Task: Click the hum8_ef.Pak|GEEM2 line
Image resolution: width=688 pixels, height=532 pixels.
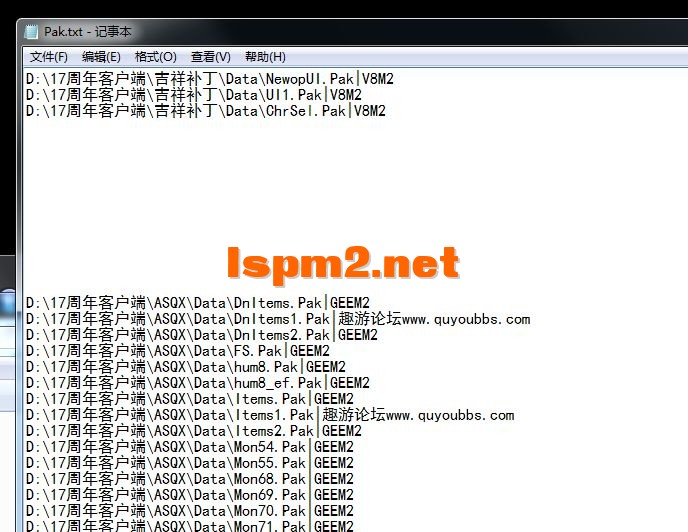Action: (x=197, y=383)
